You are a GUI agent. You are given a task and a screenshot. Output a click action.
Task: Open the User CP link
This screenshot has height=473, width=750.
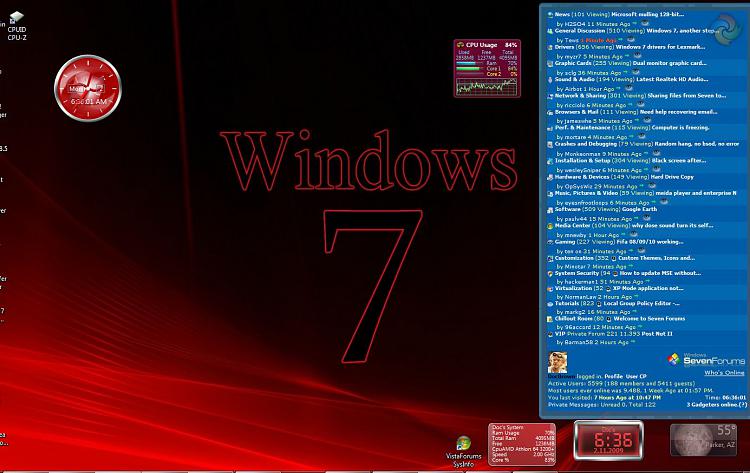(x=636, y=377)
